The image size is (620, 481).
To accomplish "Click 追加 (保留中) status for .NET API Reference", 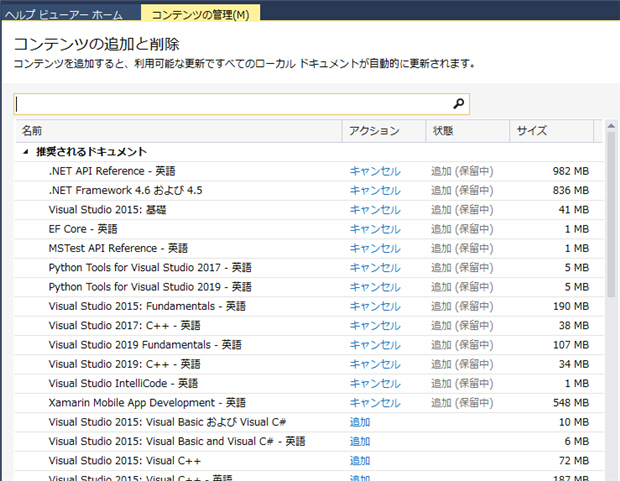I will click(x=462, y=171).
